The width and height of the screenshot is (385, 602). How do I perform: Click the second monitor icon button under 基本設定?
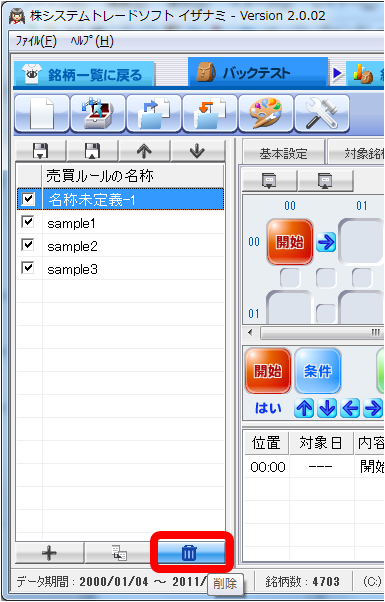(x=325, y=180)
